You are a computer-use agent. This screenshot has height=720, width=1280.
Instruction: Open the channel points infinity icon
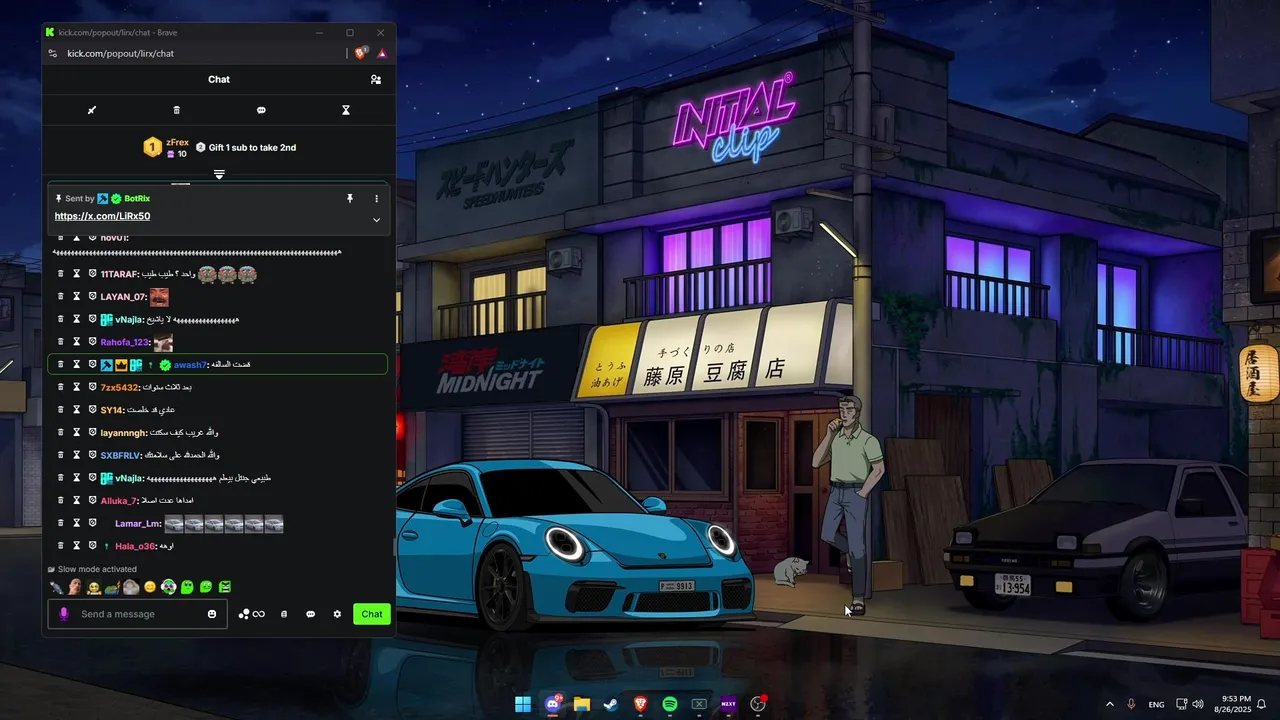(252, 614)
